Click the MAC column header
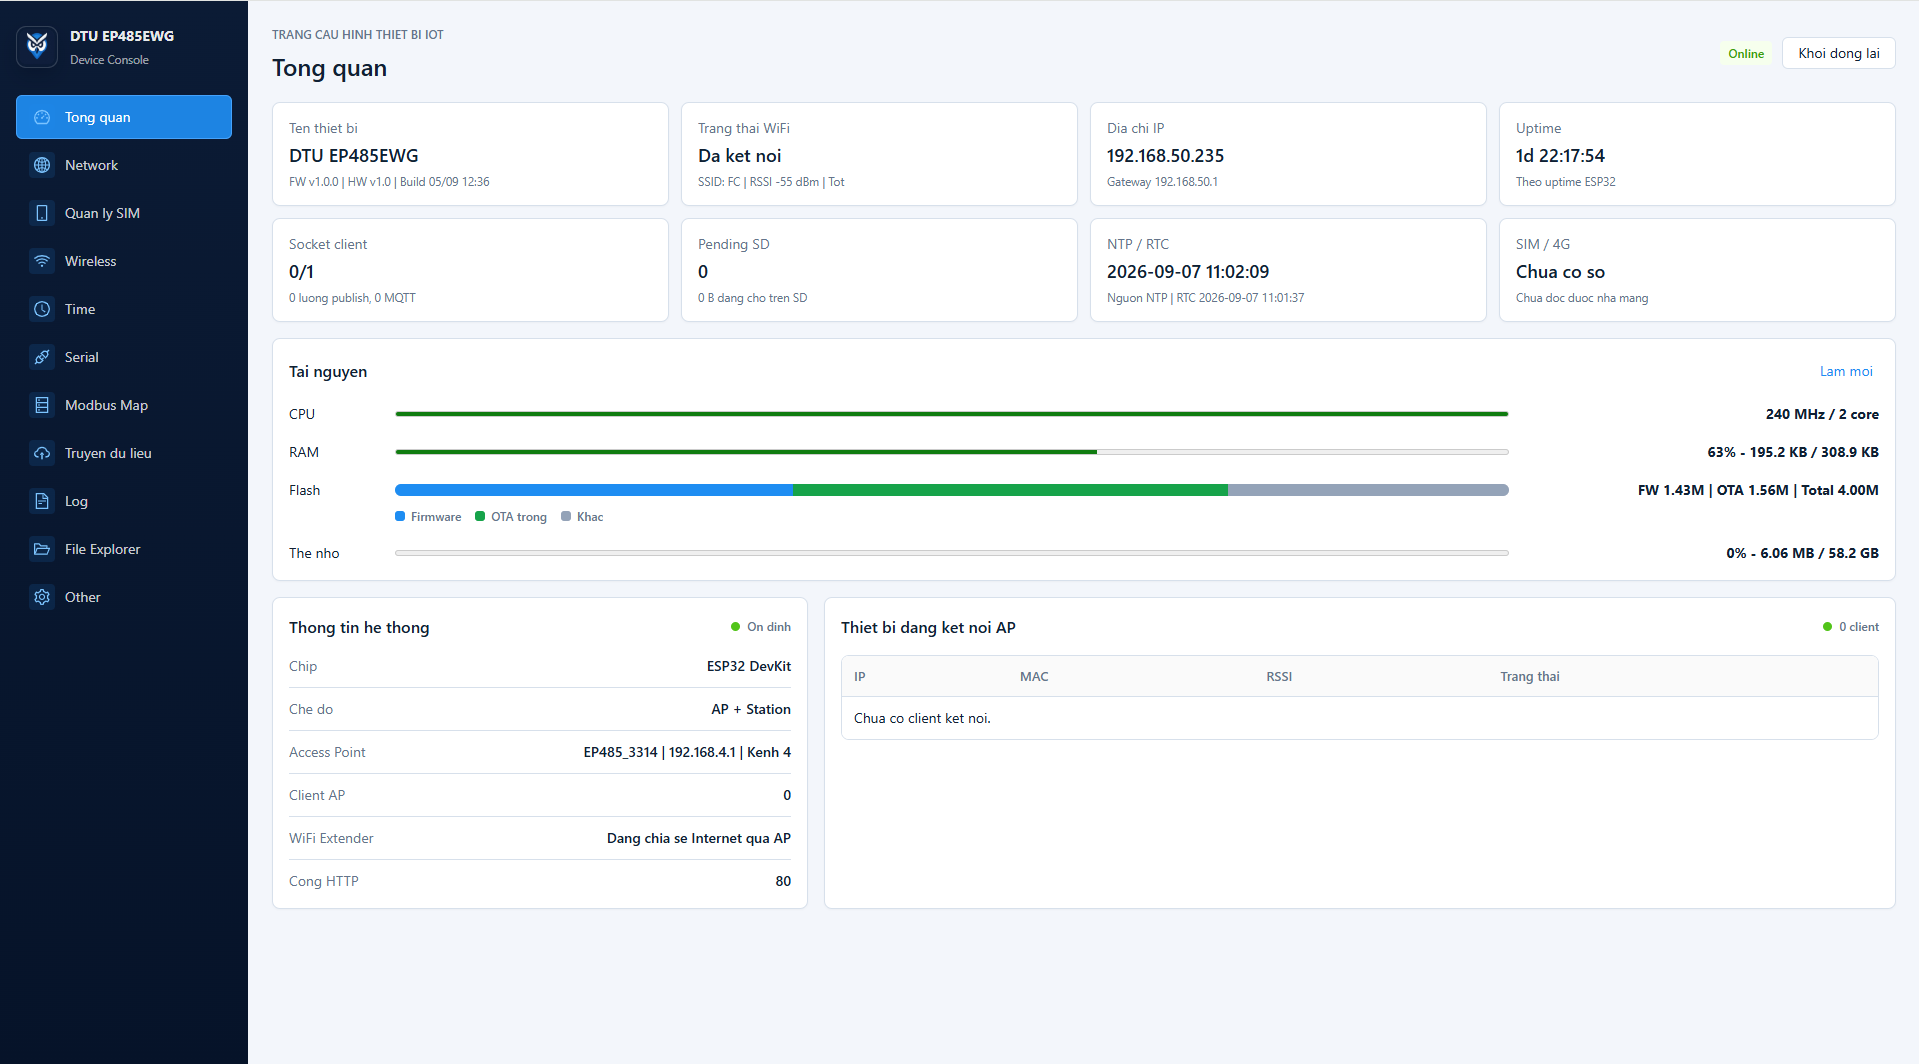This screenshot has width=1919, height=1064. coord(1034,677)
